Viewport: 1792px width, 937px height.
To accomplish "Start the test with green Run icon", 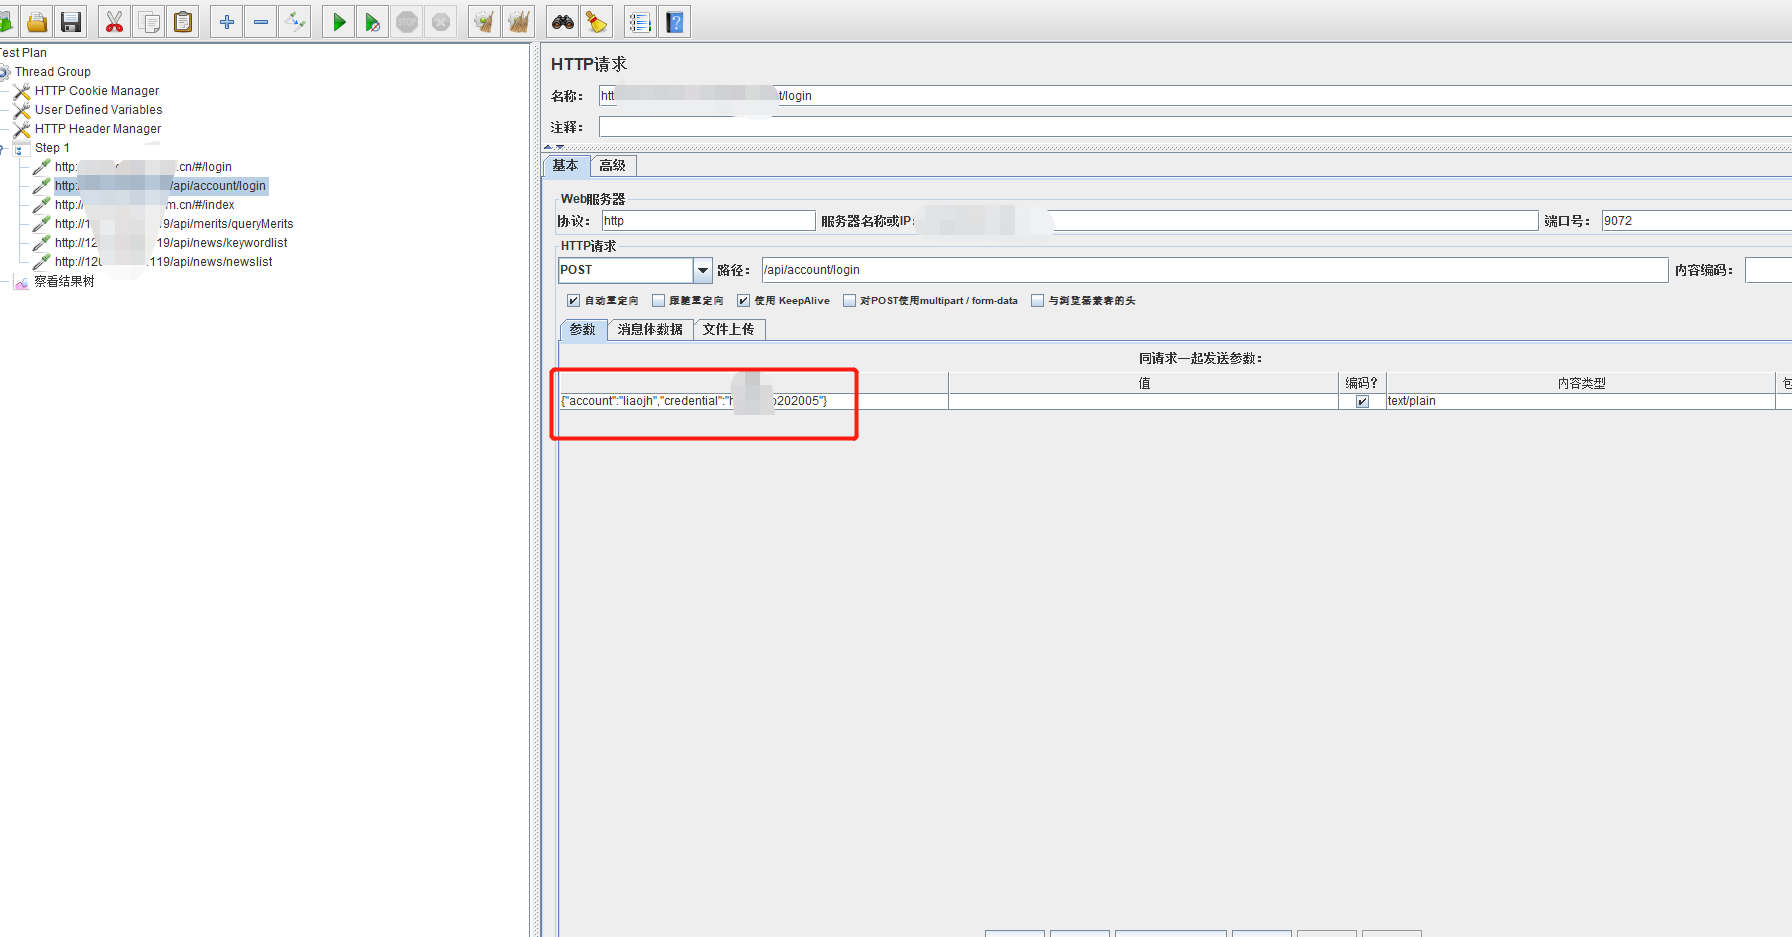I will click(x=338, y=21).
